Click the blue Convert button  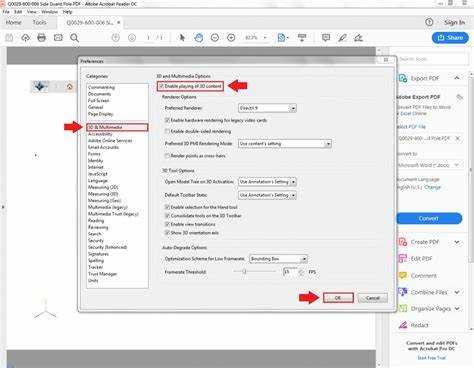click(x=429, y=219)
